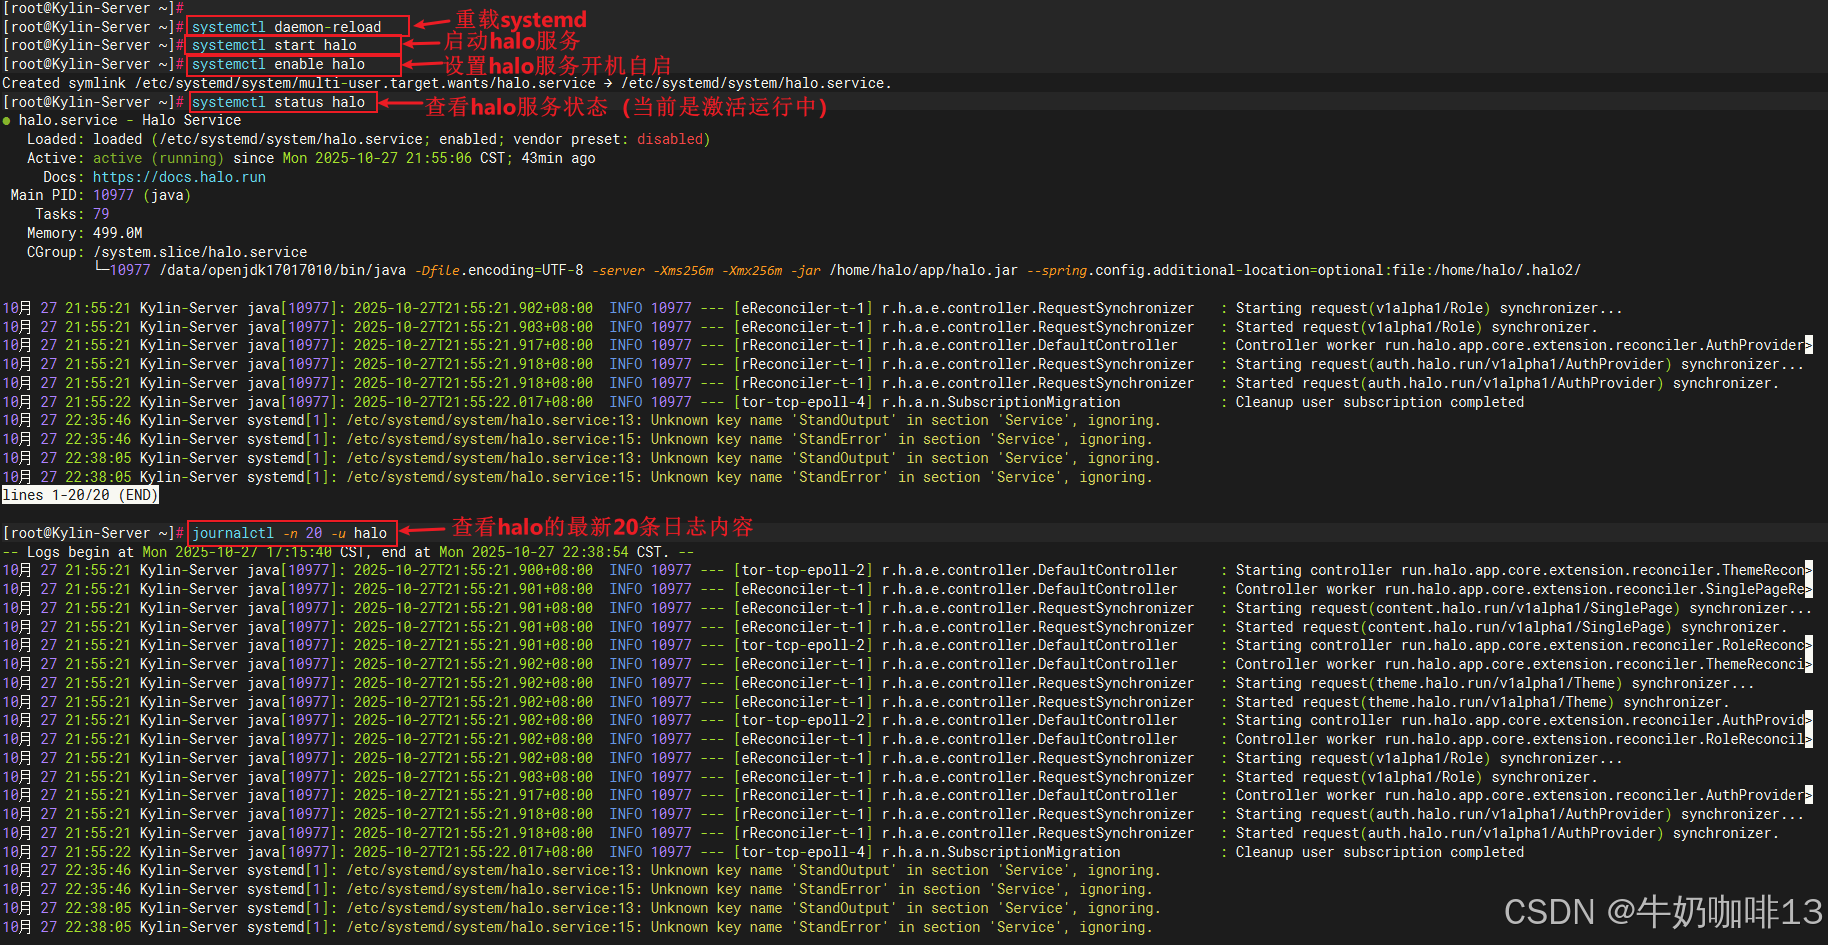
Task: Click the 'systemctl start halo' command
Action: [x=274, y=45]
